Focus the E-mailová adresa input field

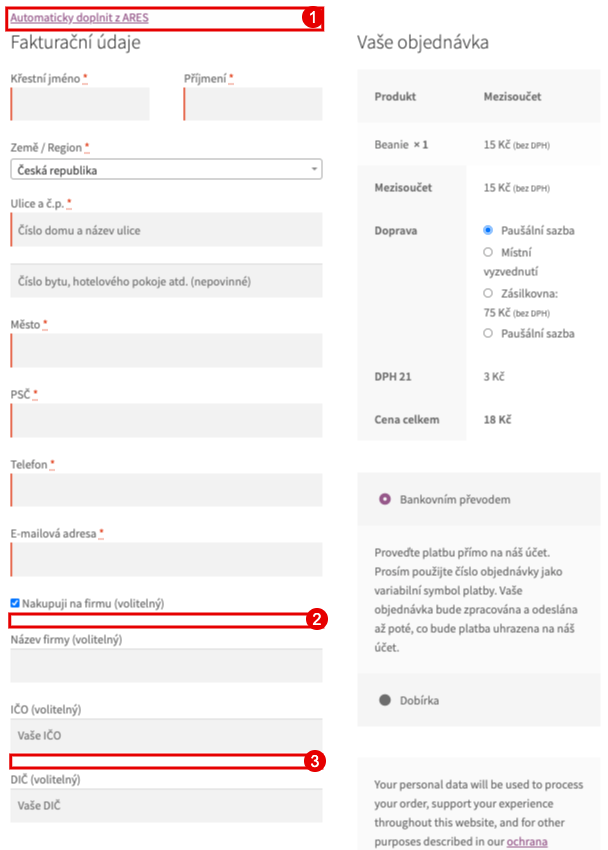pyautogui.click(x=166, y=559)
